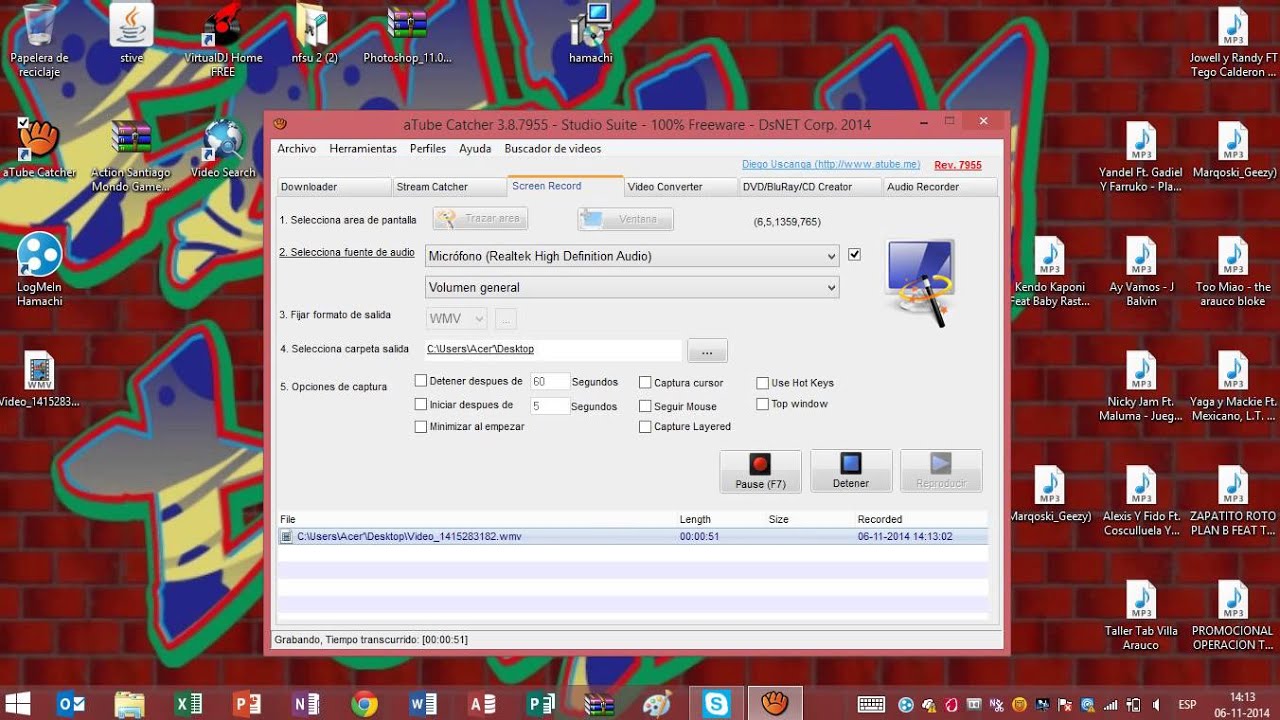The image size is (1280, 720).
Task: Select the Video Search desktop shortcut
Action: 223,148
